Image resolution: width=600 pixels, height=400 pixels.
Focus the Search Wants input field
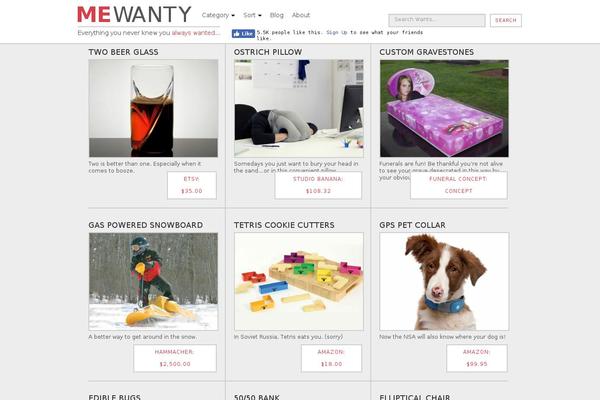[437, 20]
